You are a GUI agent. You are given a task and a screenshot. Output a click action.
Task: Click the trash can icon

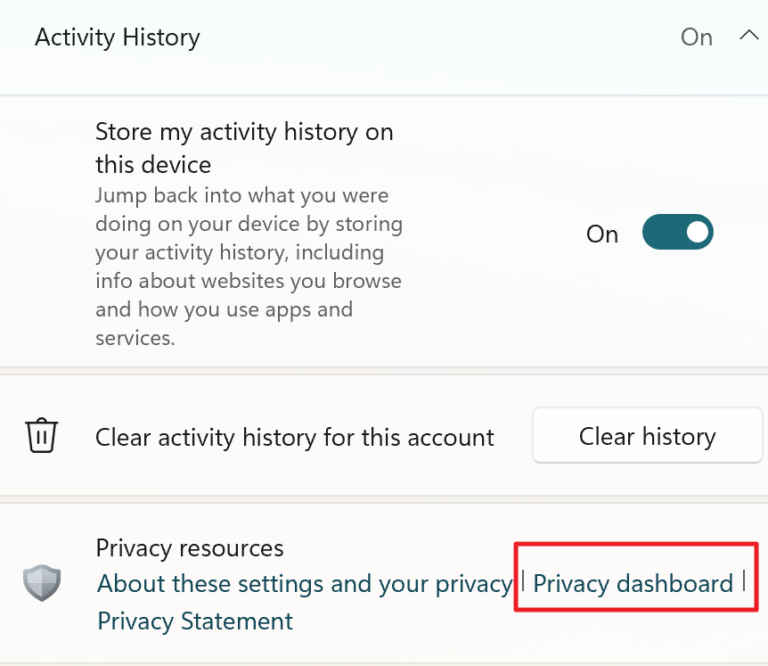point(42,435)
